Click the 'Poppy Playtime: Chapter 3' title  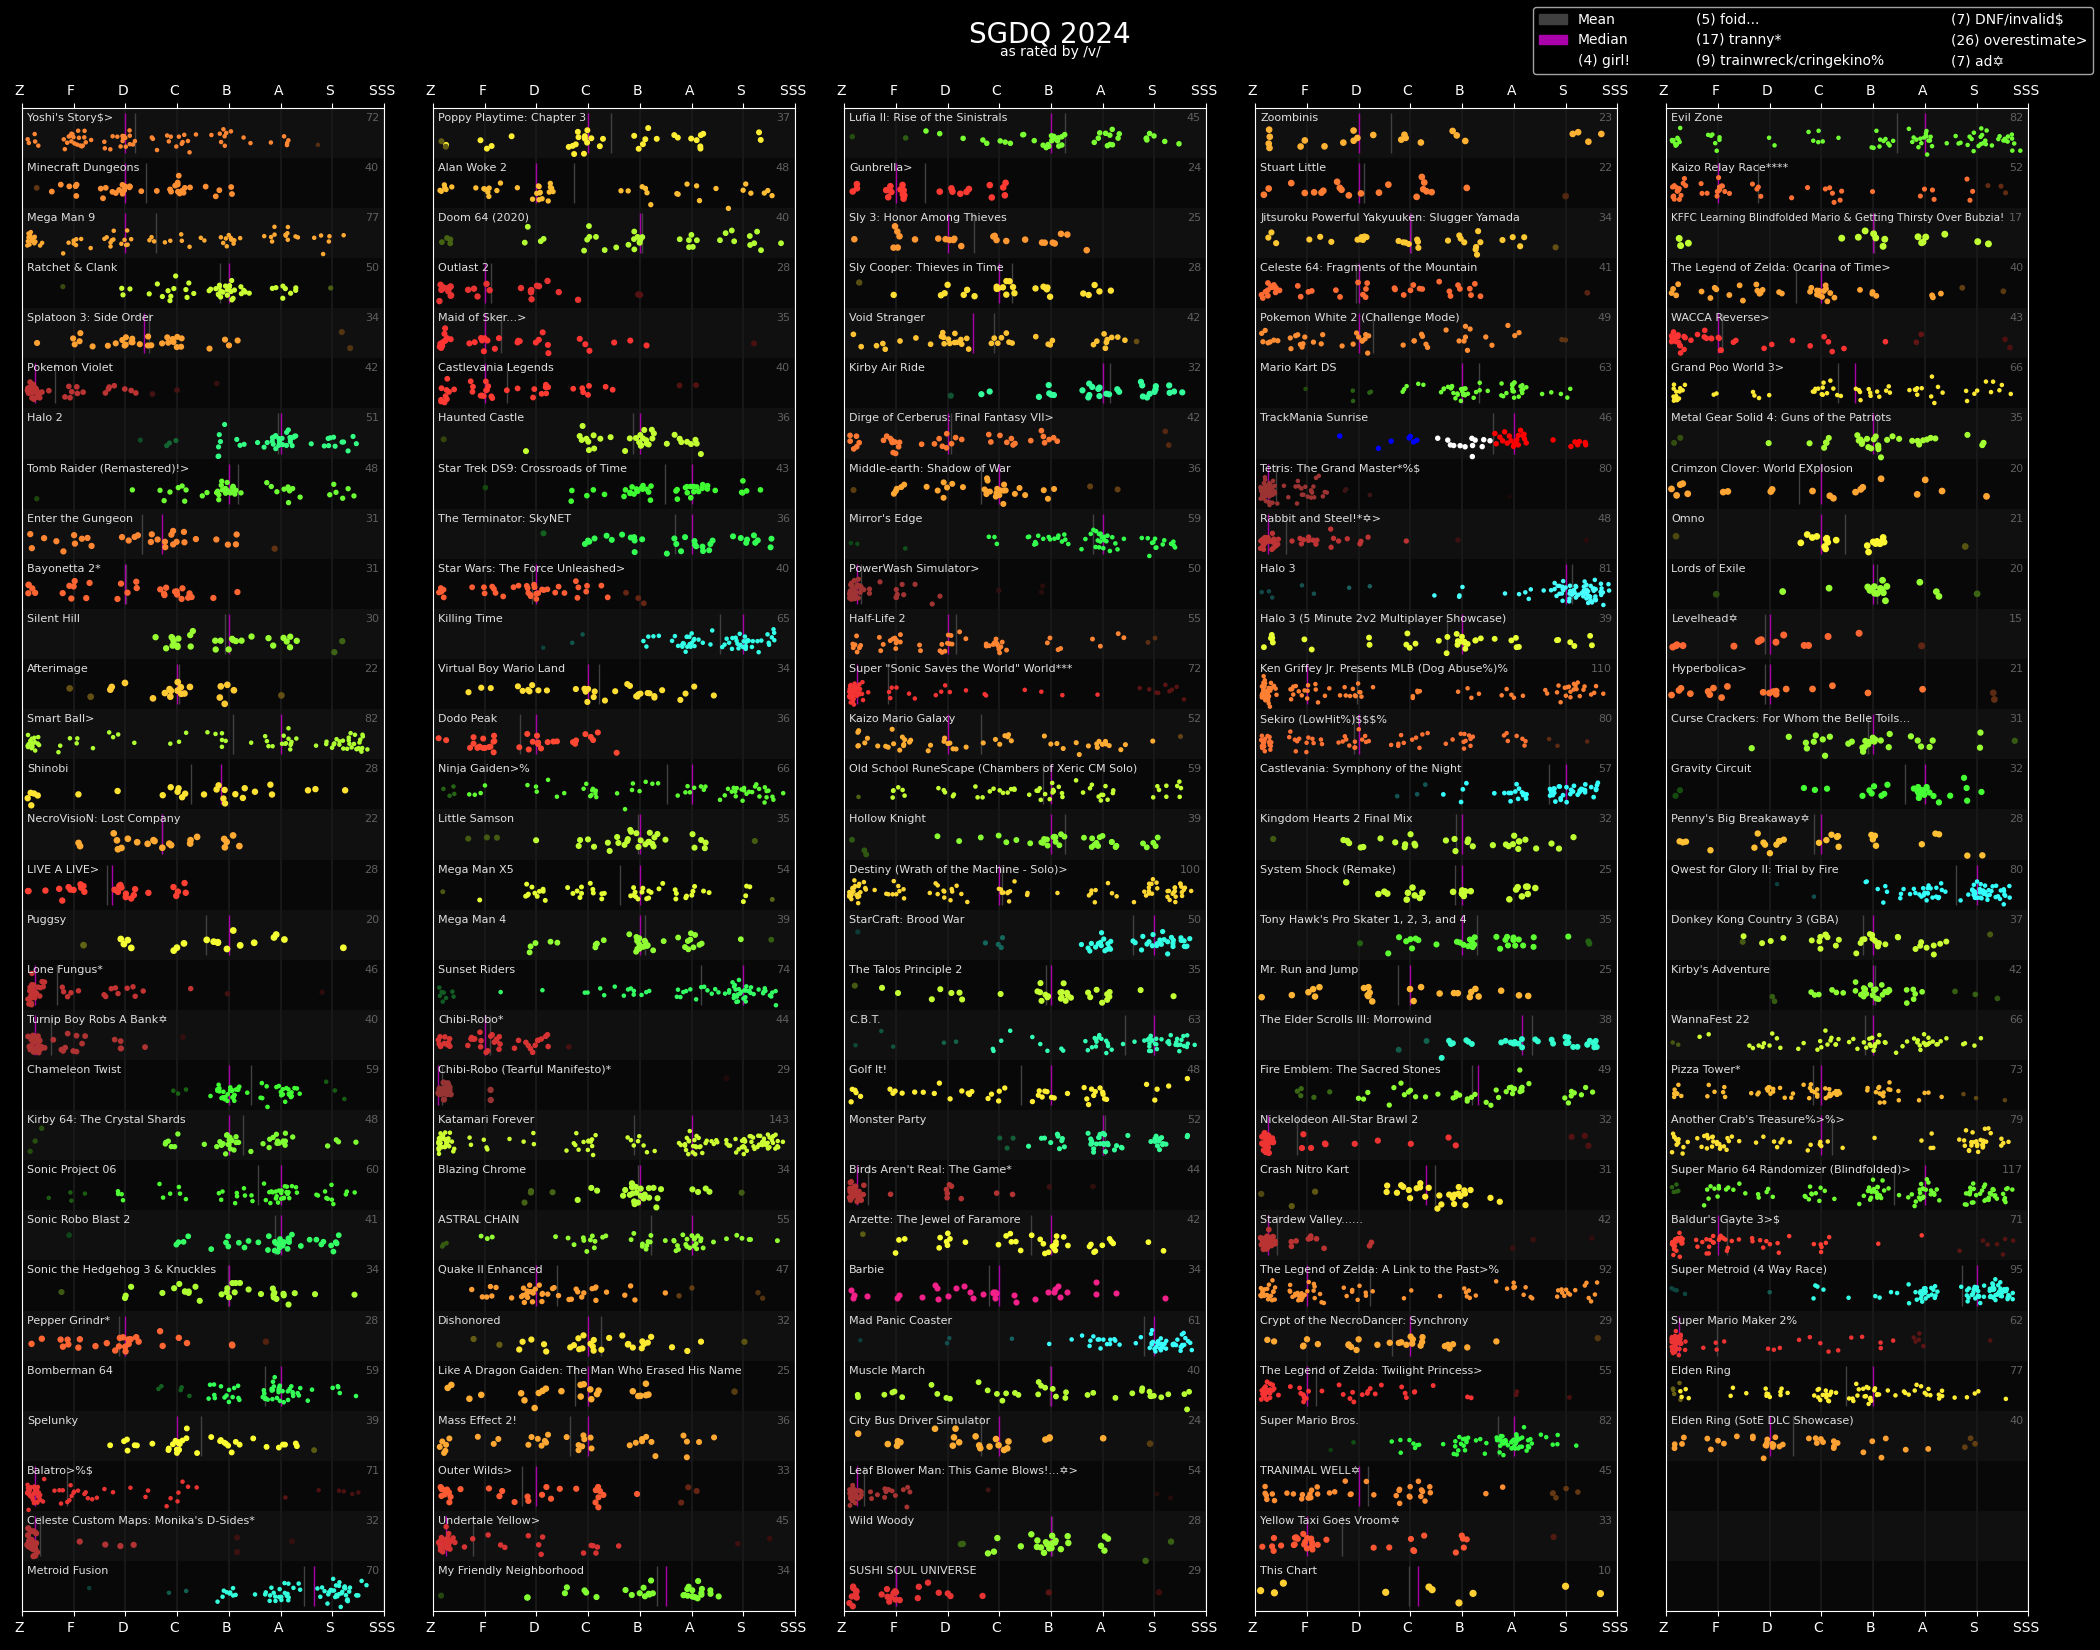(512, 118)
